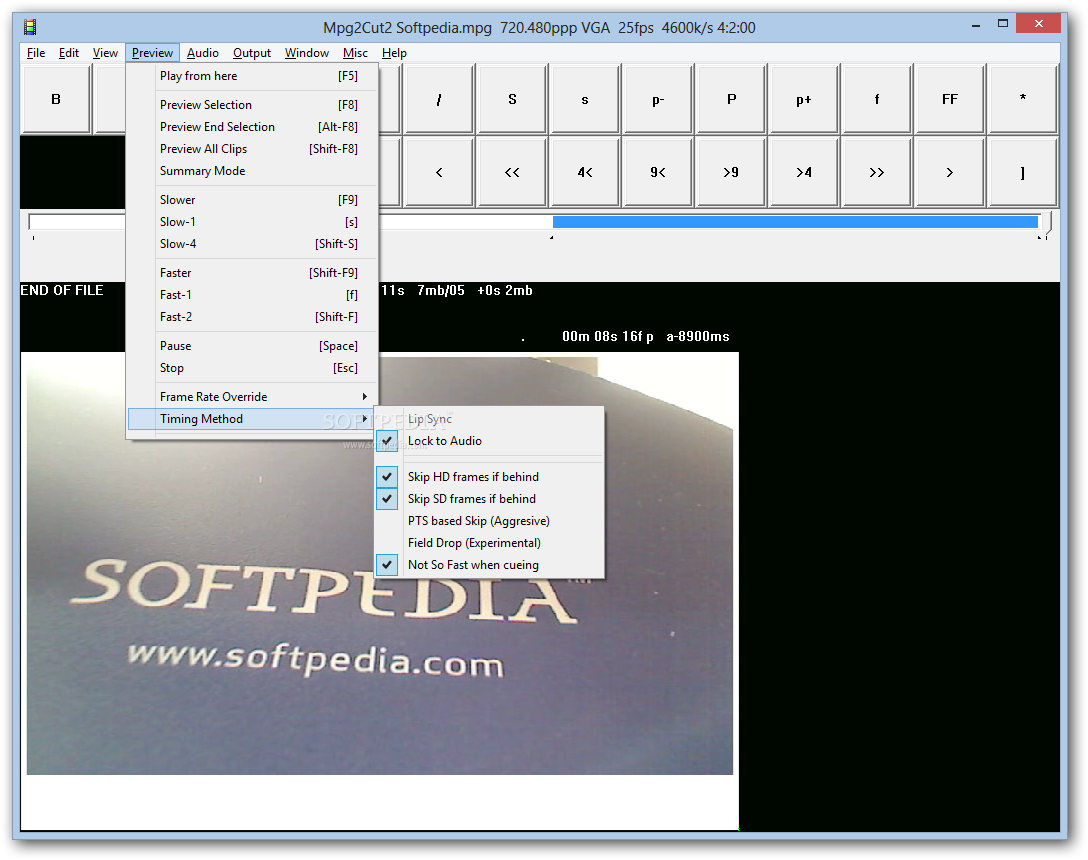The image size is (1088, 860).
Task: Expand Frame Rate Override submenu
Action: click(x=252, y=397)
